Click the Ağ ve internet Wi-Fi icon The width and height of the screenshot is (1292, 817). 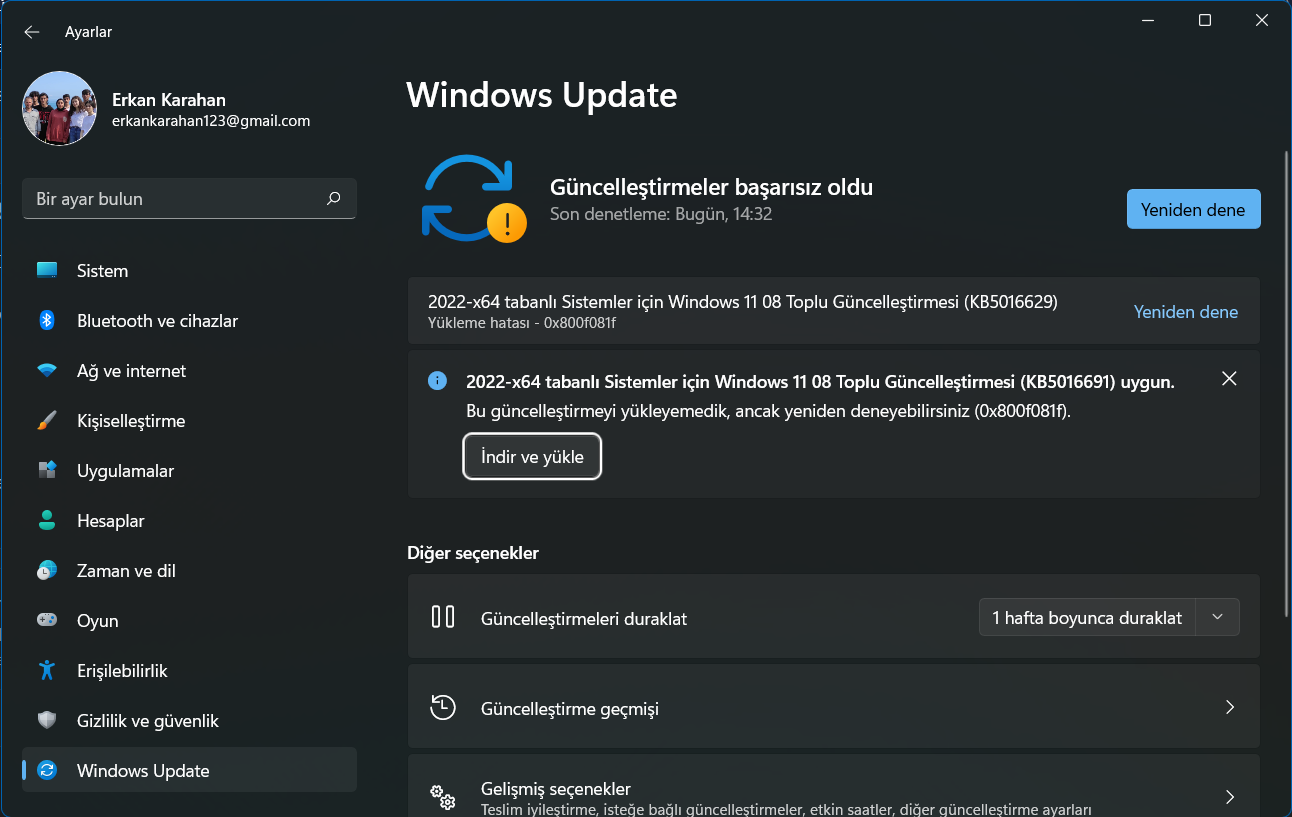click(x=47, y=371)
